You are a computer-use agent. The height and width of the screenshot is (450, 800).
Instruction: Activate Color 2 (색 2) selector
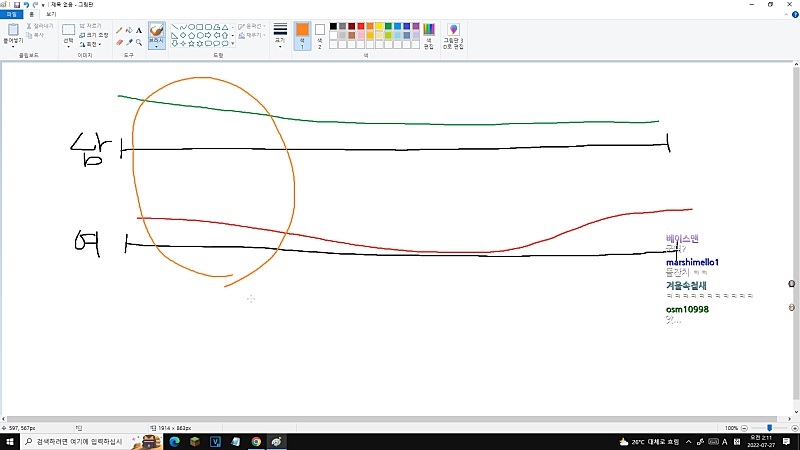click(x=320, y=36)
